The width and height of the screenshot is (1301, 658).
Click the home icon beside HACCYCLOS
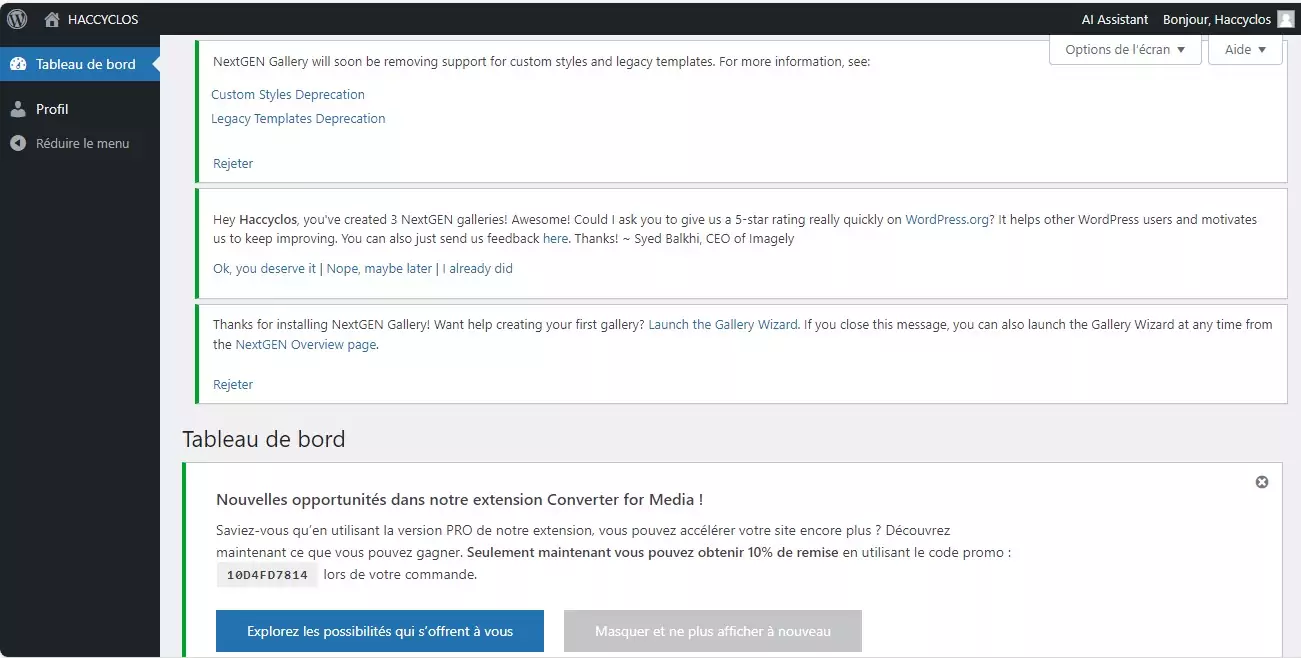click(52, 19)
